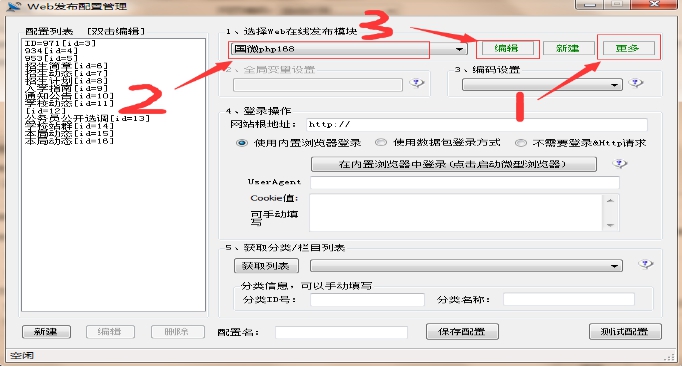Expand the 编码设置 dropdown

542,84
